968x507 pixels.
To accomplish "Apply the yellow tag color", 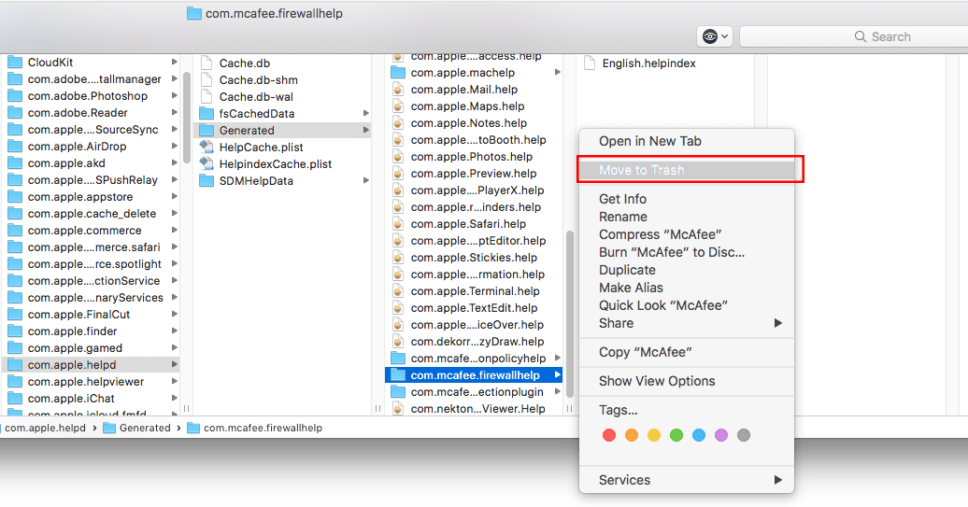I will tap(654, 435).
